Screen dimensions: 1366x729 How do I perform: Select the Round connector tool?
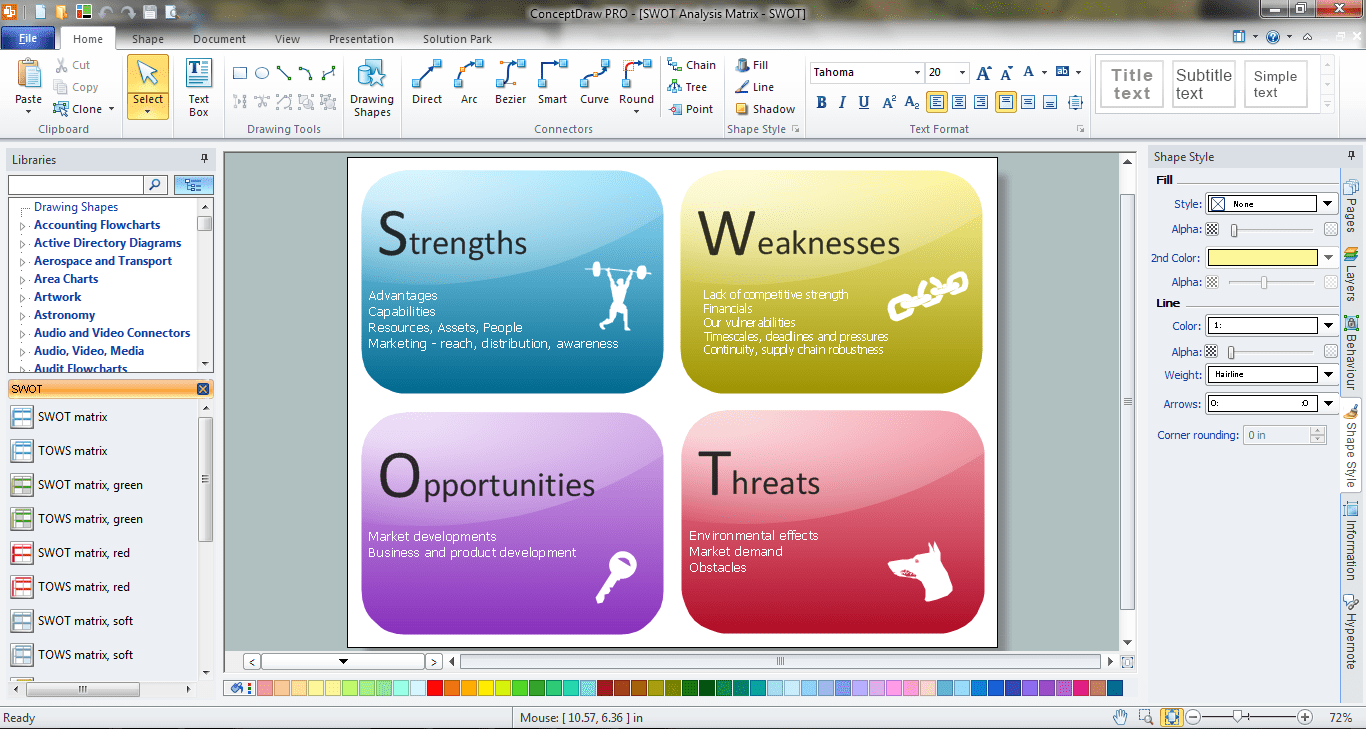point(636,85)
